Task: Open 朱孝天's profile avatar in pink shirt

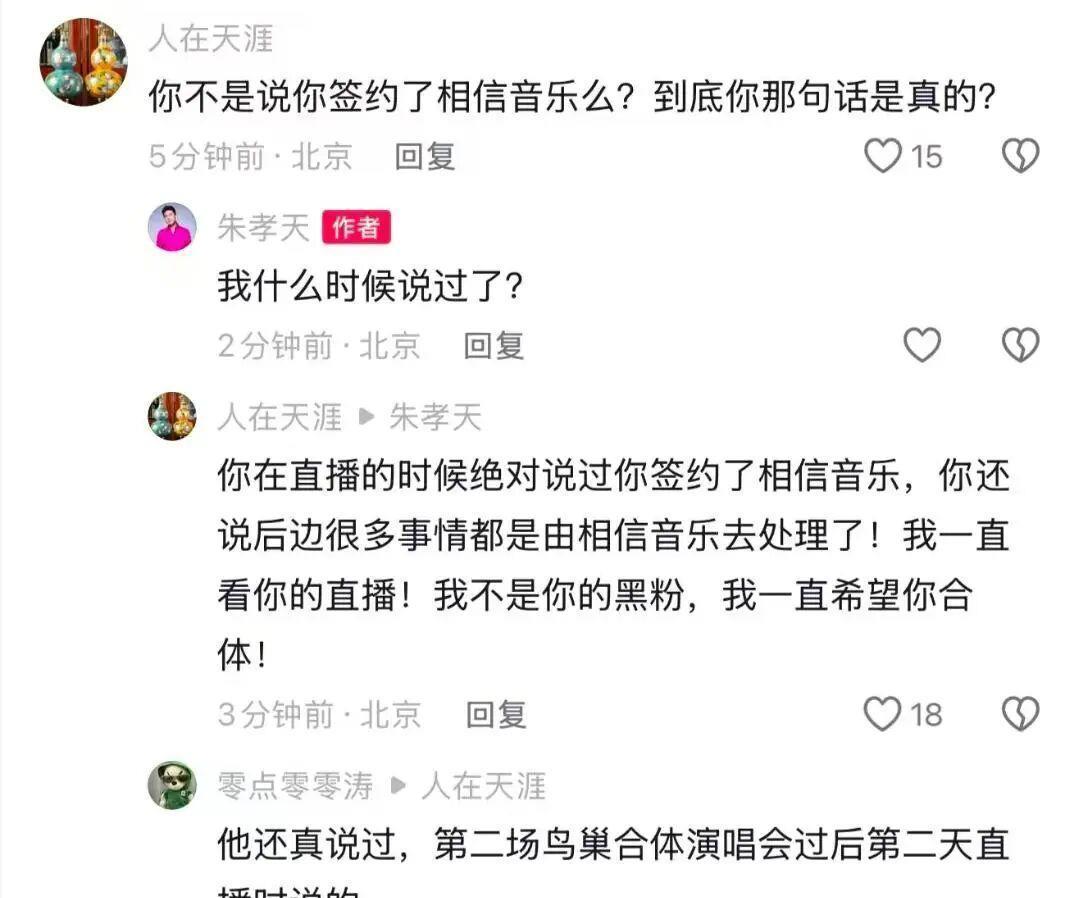Action: (x=172, y=227)
